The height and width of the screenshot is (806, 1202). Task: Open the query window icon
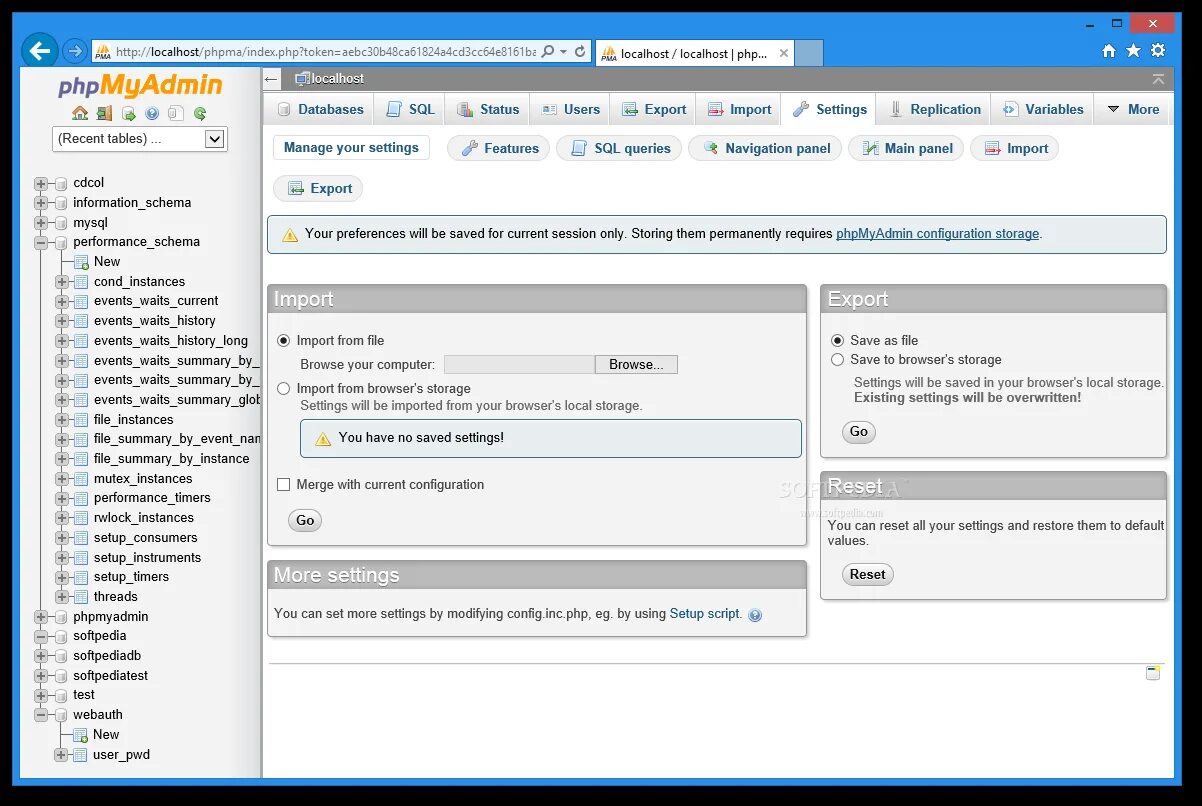(128, 113)
